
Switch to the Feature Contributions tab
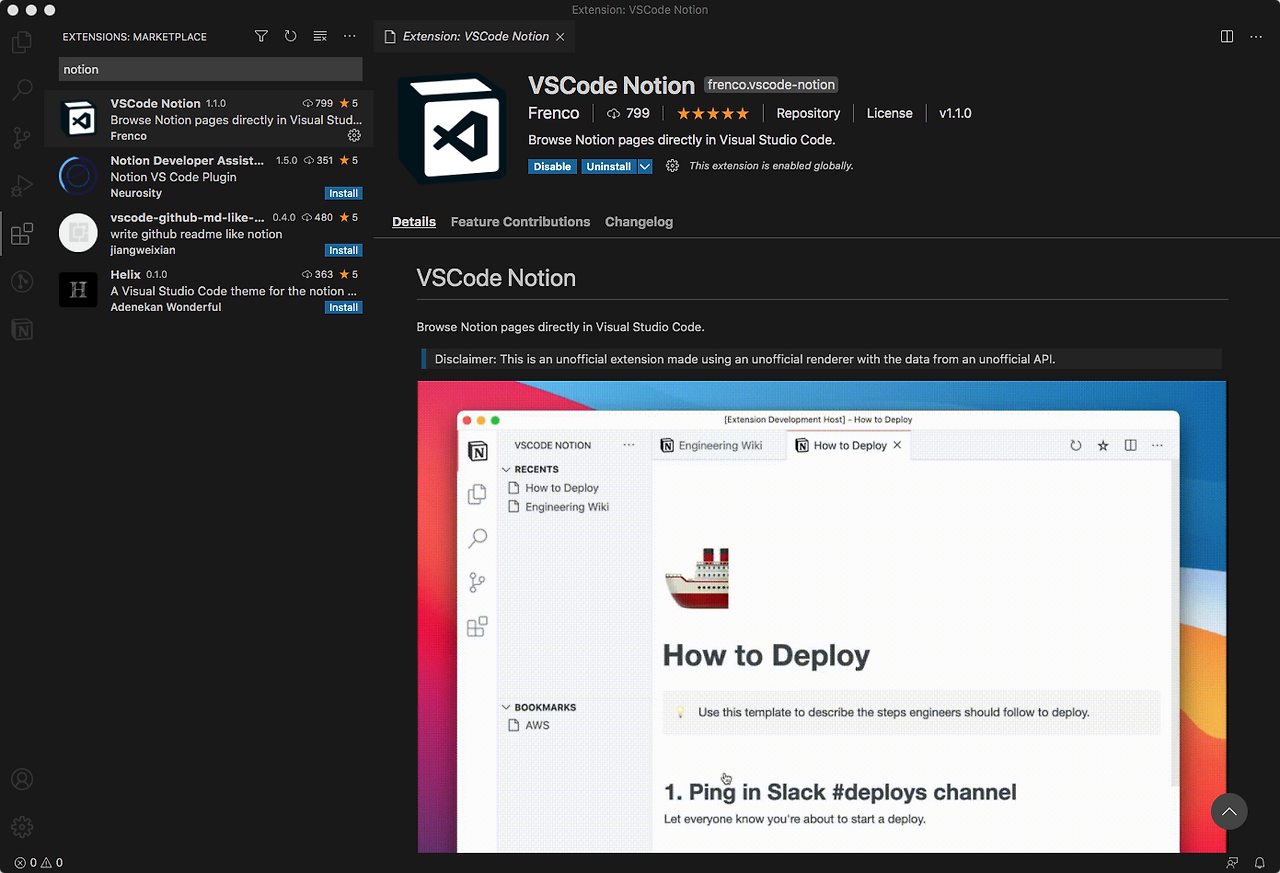coord(520,222)
